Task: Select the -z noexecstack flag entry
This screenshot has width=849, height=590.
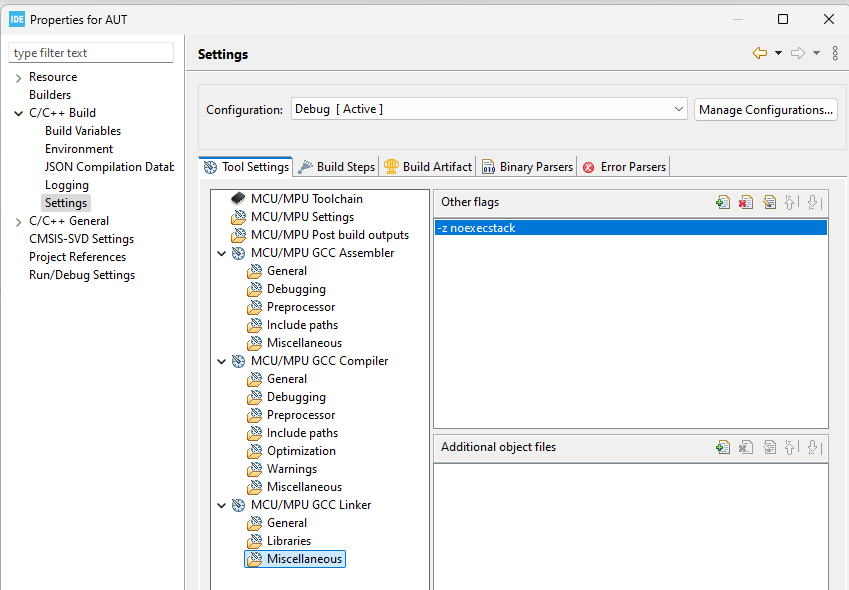Action: tap(631, 228)
